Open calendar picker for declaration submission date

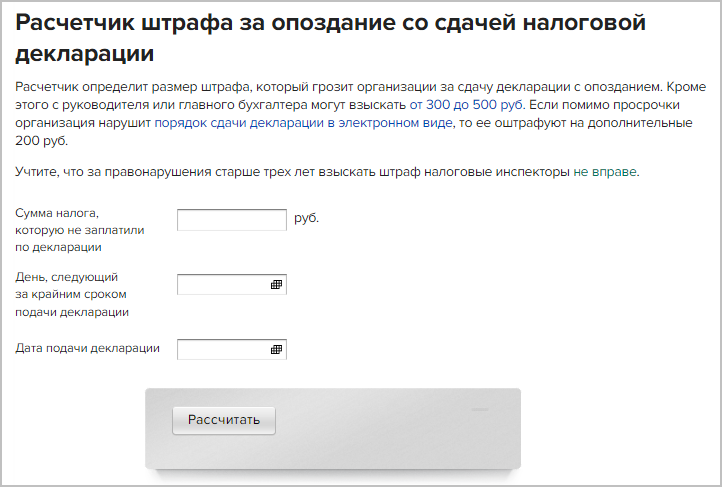click(x=277, y=350)
